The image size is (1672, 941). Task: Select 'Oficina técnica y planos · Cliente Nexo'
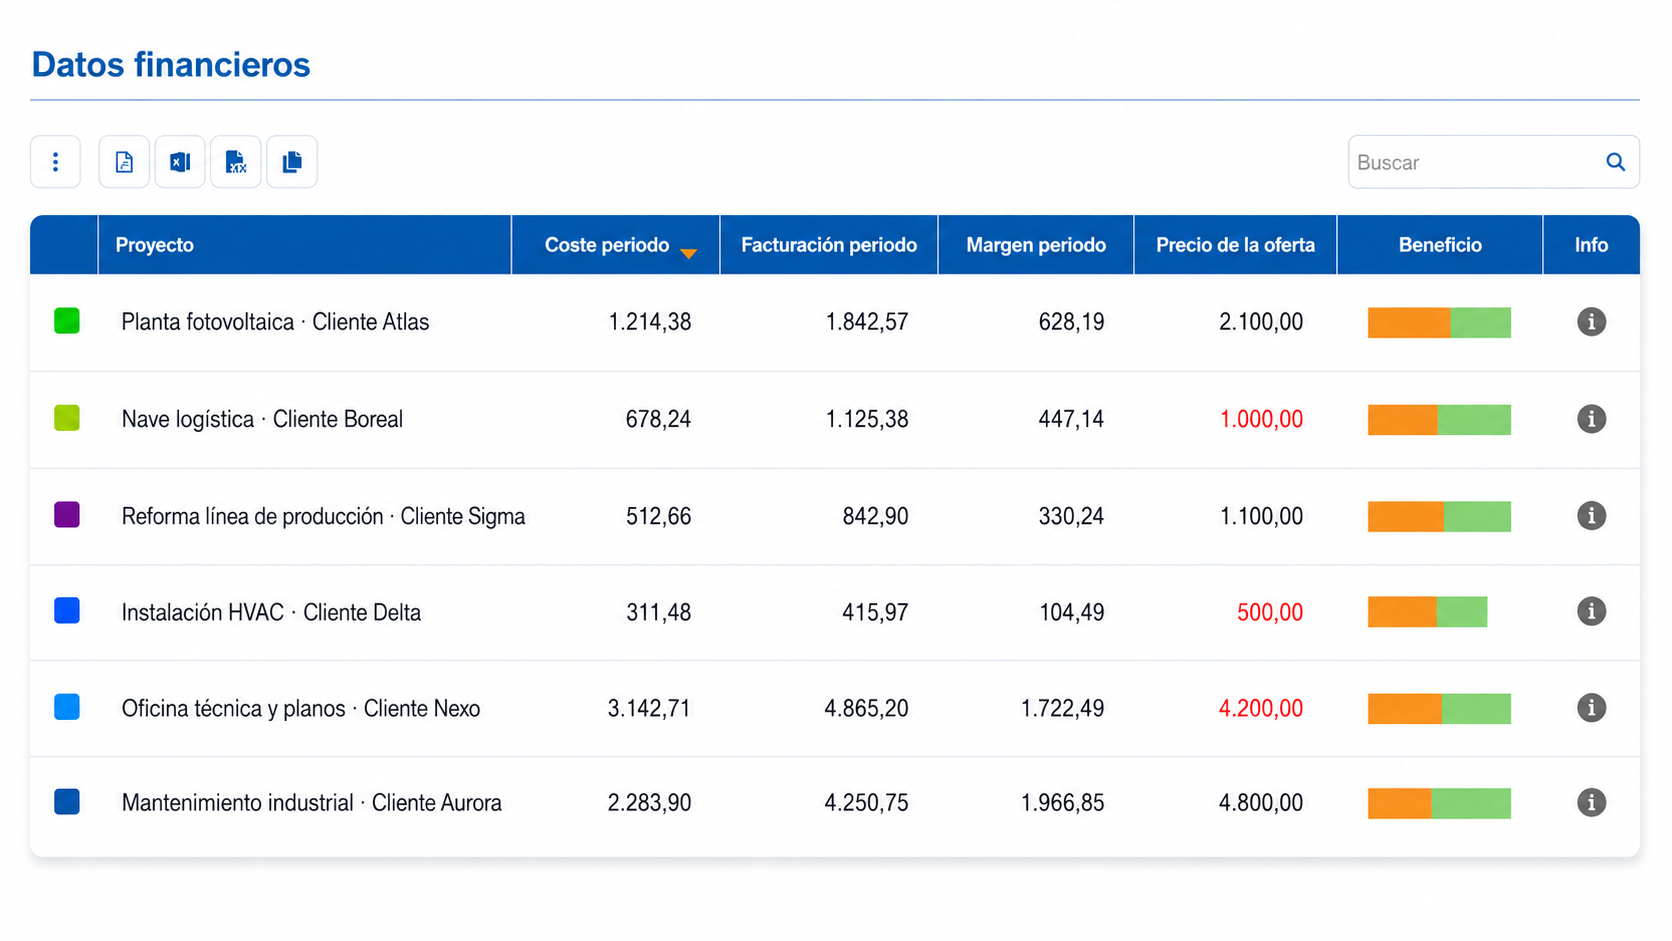point(301,708)
